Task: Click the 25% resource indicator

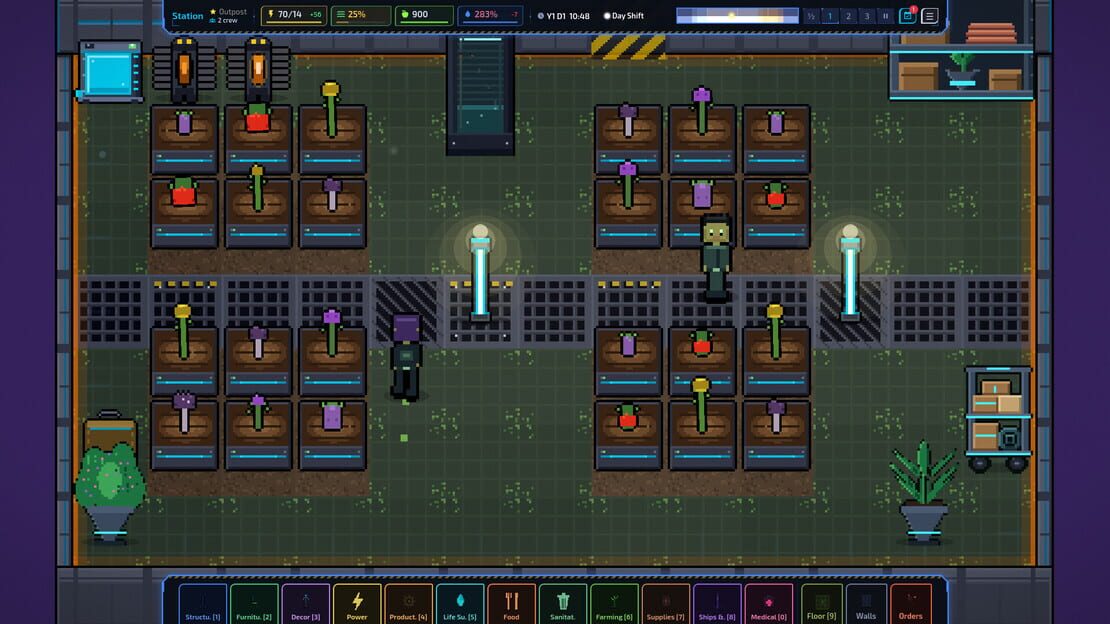Action: [360, 15]
